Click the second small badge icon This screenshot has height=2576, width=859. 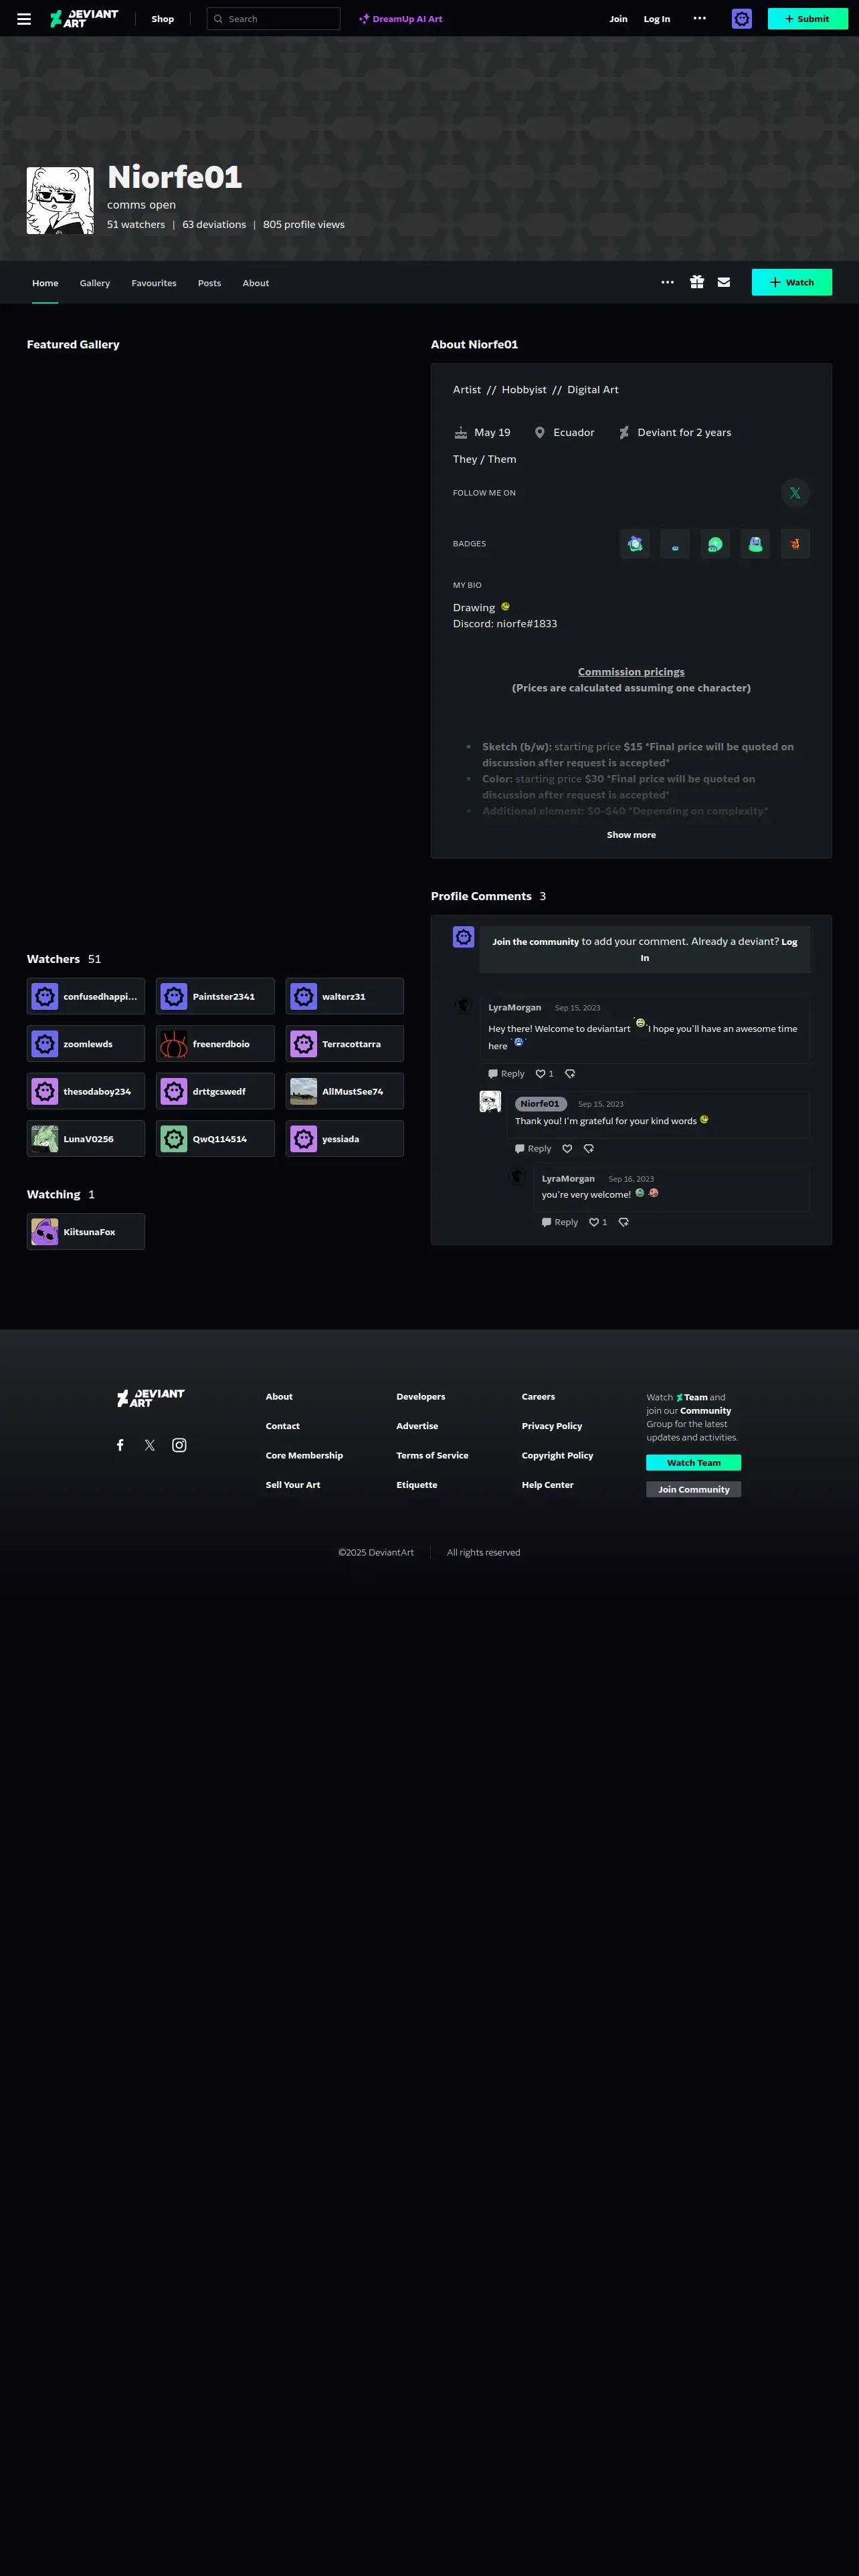coord(675,544)
